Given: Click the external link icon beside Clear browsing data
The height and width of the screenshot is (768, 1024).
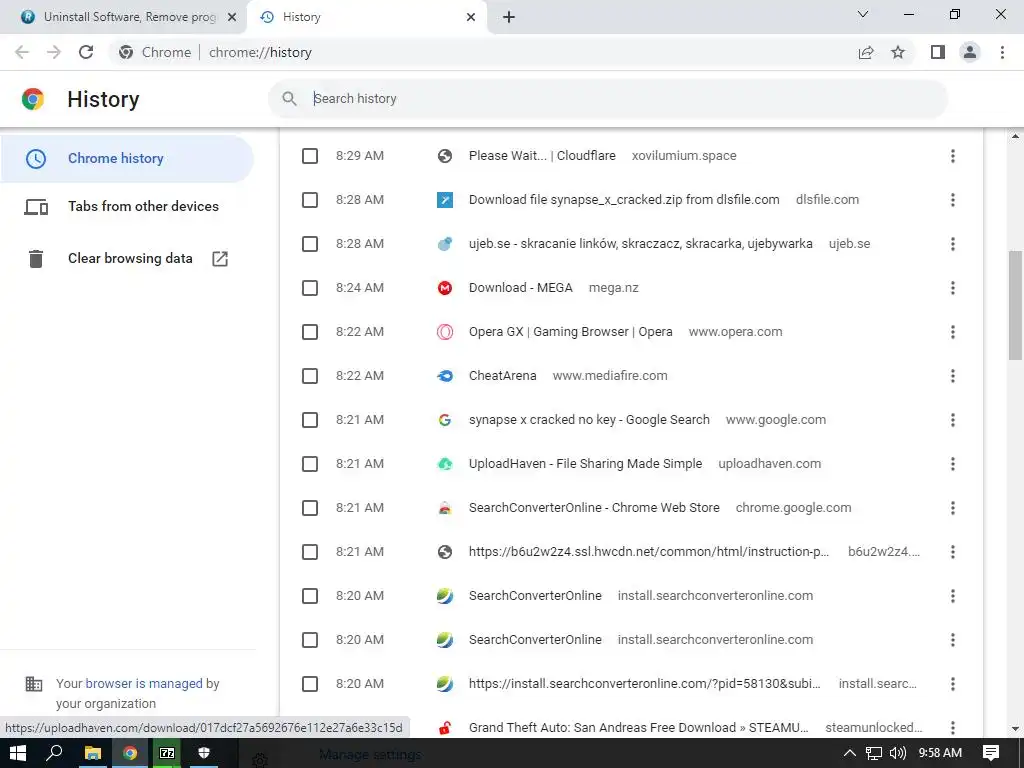Looking at the screenshot, I should point(220,259).
